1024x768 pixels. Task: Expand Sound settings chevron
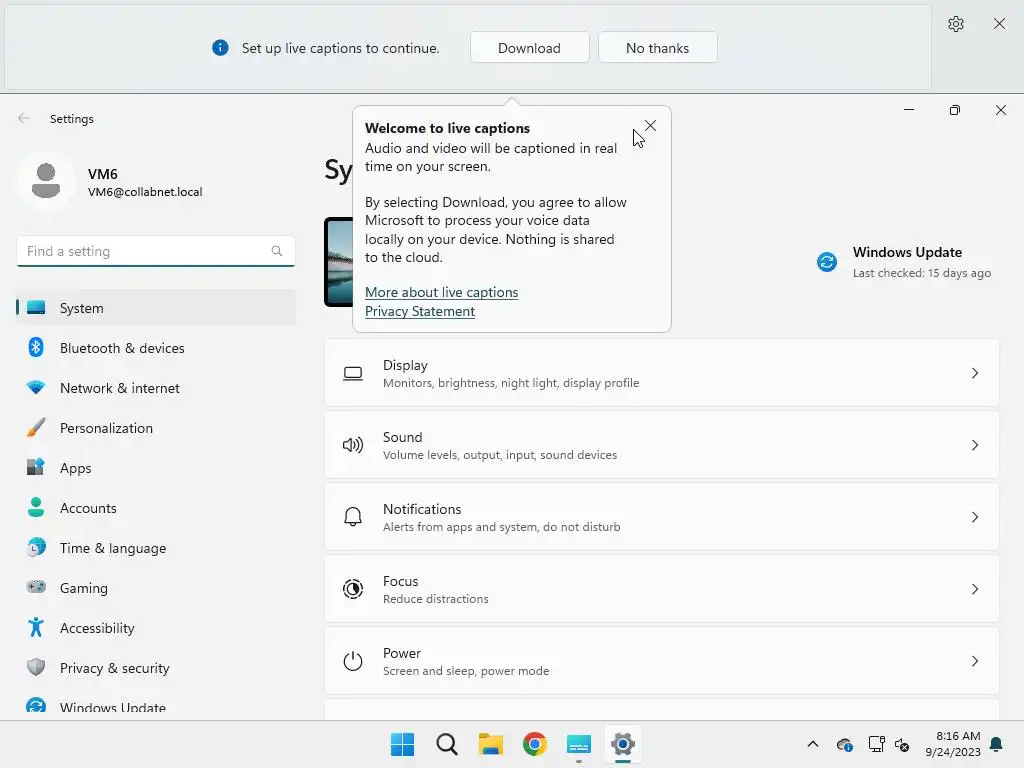974,445
